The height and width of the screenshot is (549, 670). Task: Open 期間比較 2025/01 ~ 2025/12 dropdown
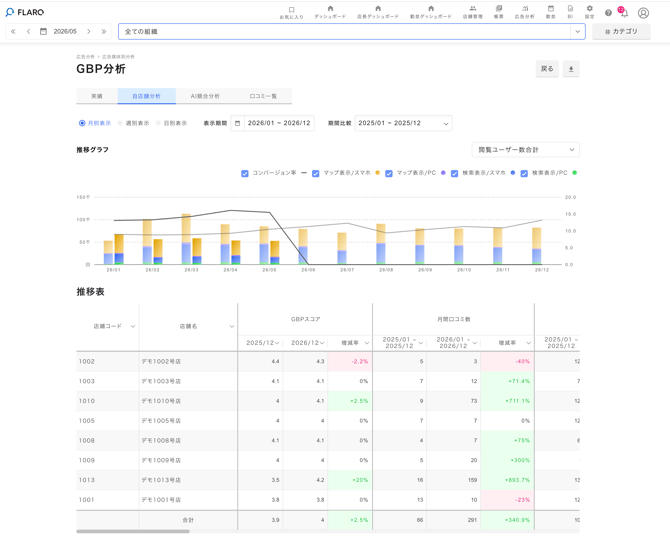[x=403, y=123]
